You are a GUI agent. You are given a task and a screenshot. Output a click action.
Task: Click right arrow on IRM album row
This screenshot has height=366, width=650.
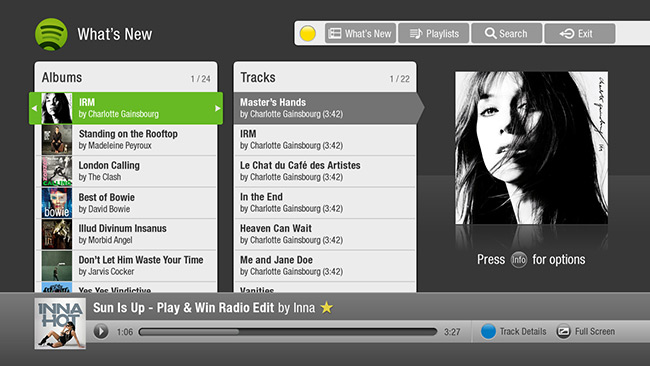pos(218,108)
